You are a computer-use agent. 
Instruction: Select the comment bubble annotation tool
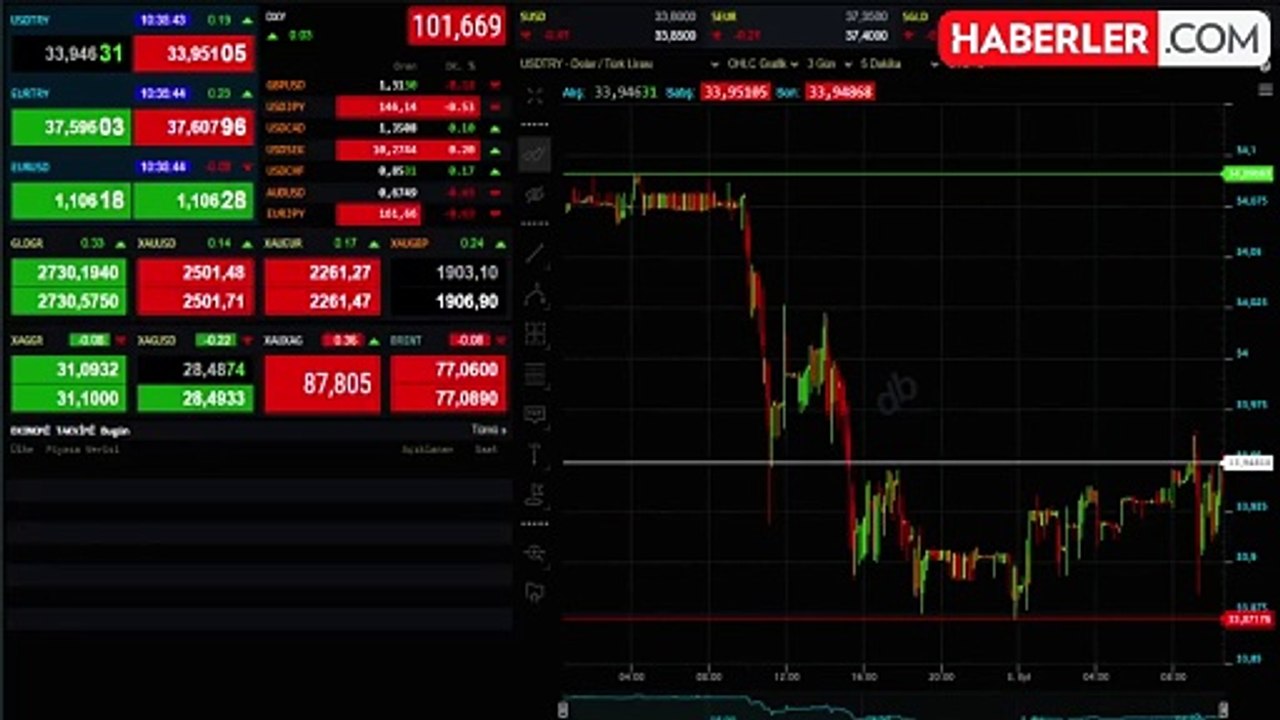click(x=535, y=414)
